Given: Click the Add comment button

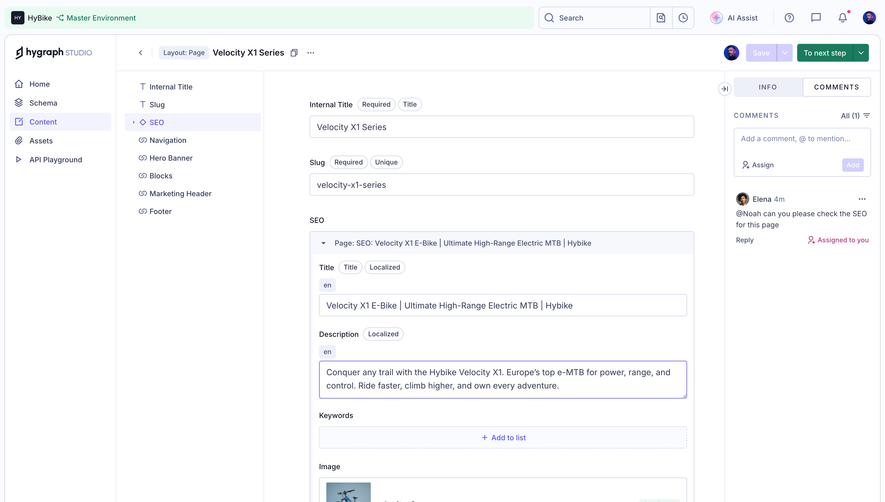Looking at the screenshot, I should (853, 165).
